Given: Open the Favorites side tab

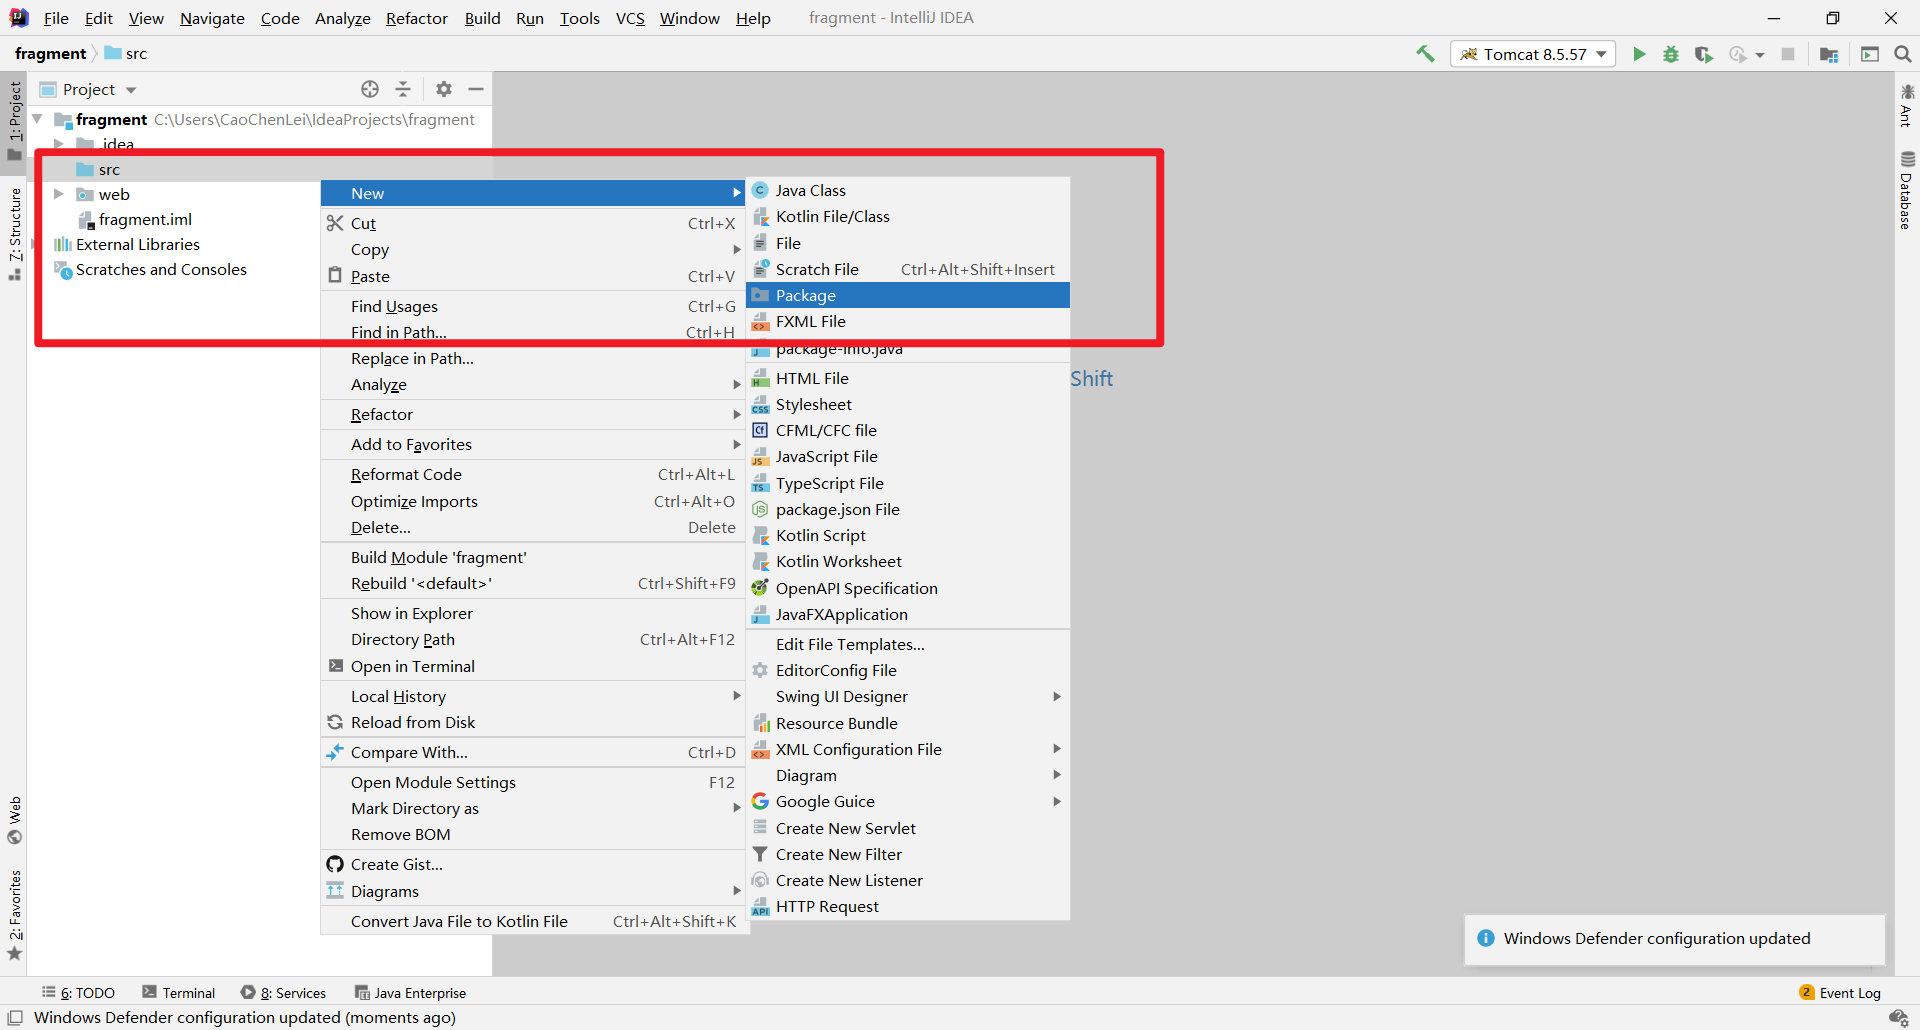Looking at the screenshot, I should click(x=15, y=915).
